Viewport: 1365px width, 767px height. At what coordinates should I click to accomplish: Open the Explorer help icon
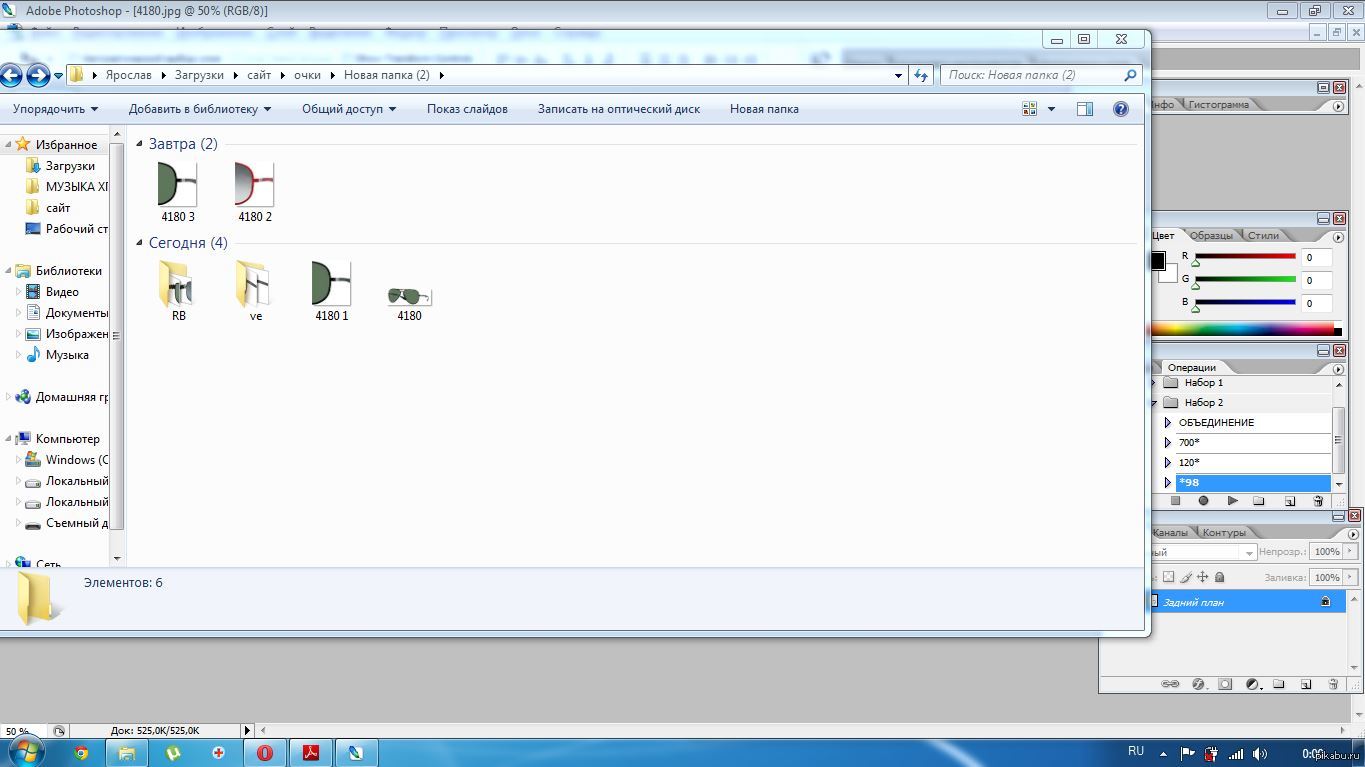click(1121, 109)
